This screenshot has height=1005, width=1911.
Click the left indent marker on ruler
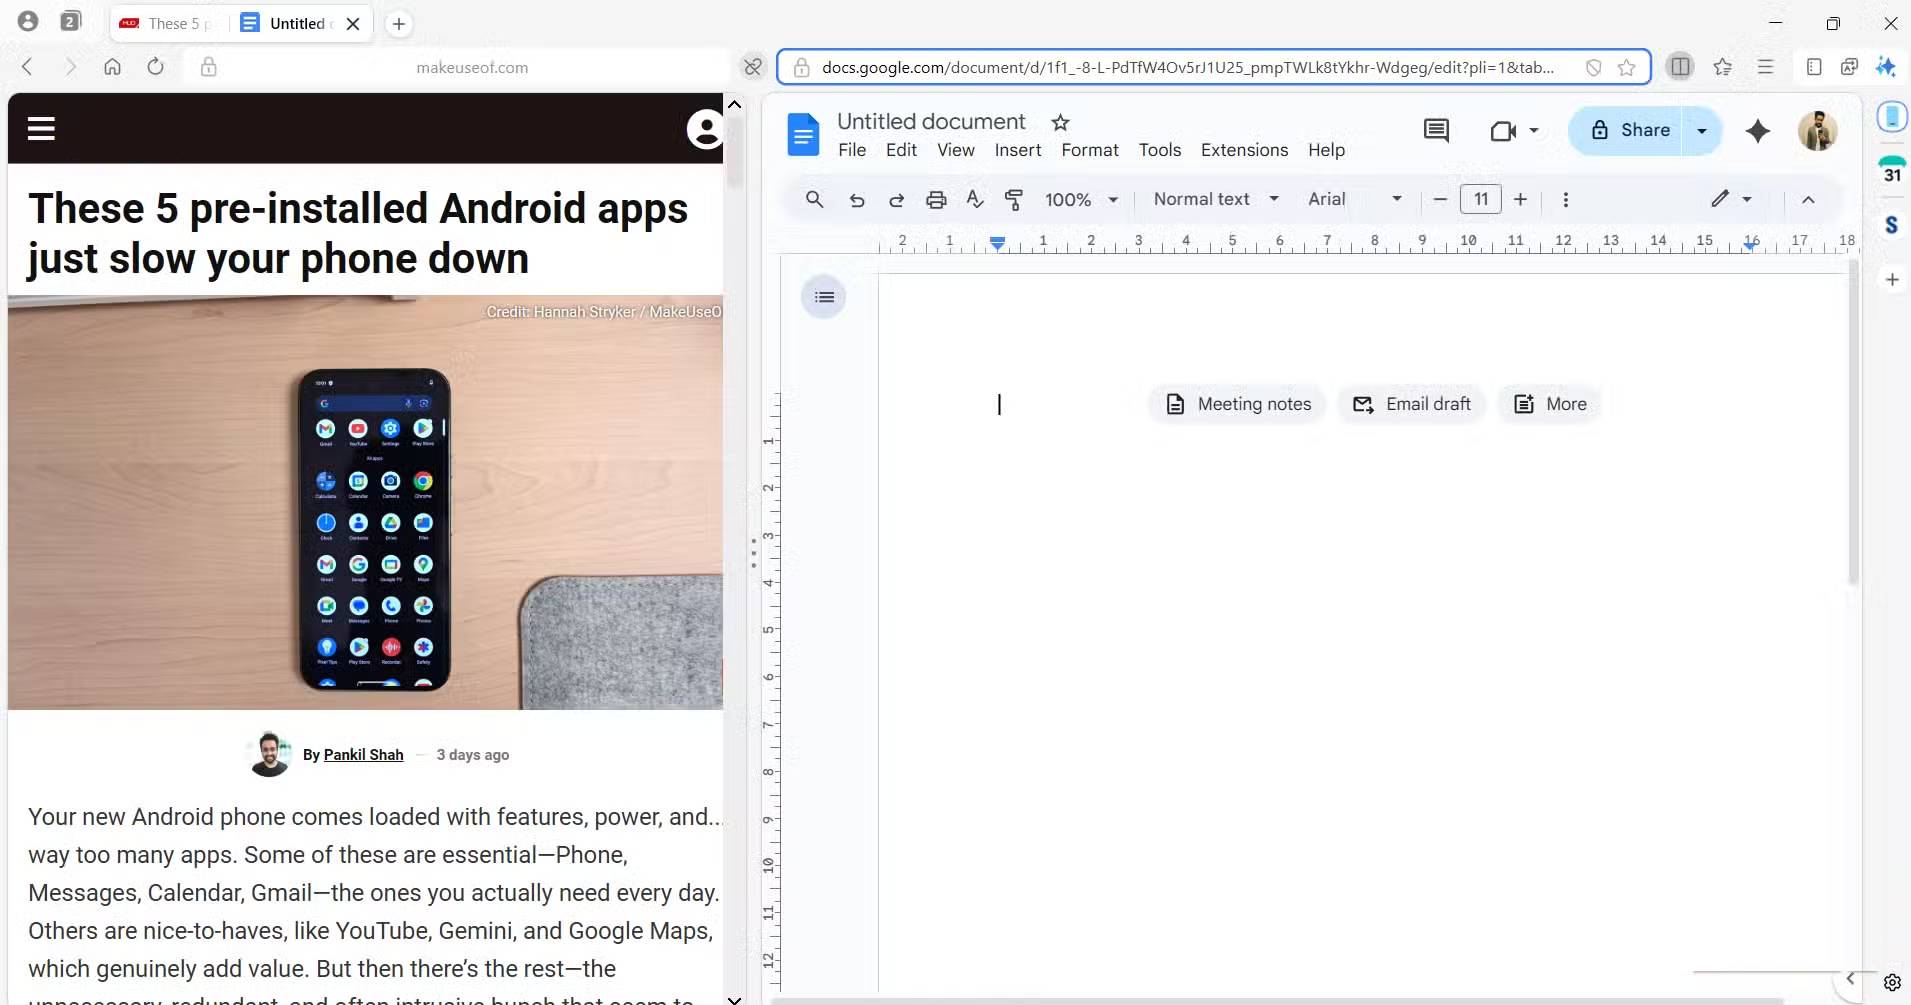997,243
